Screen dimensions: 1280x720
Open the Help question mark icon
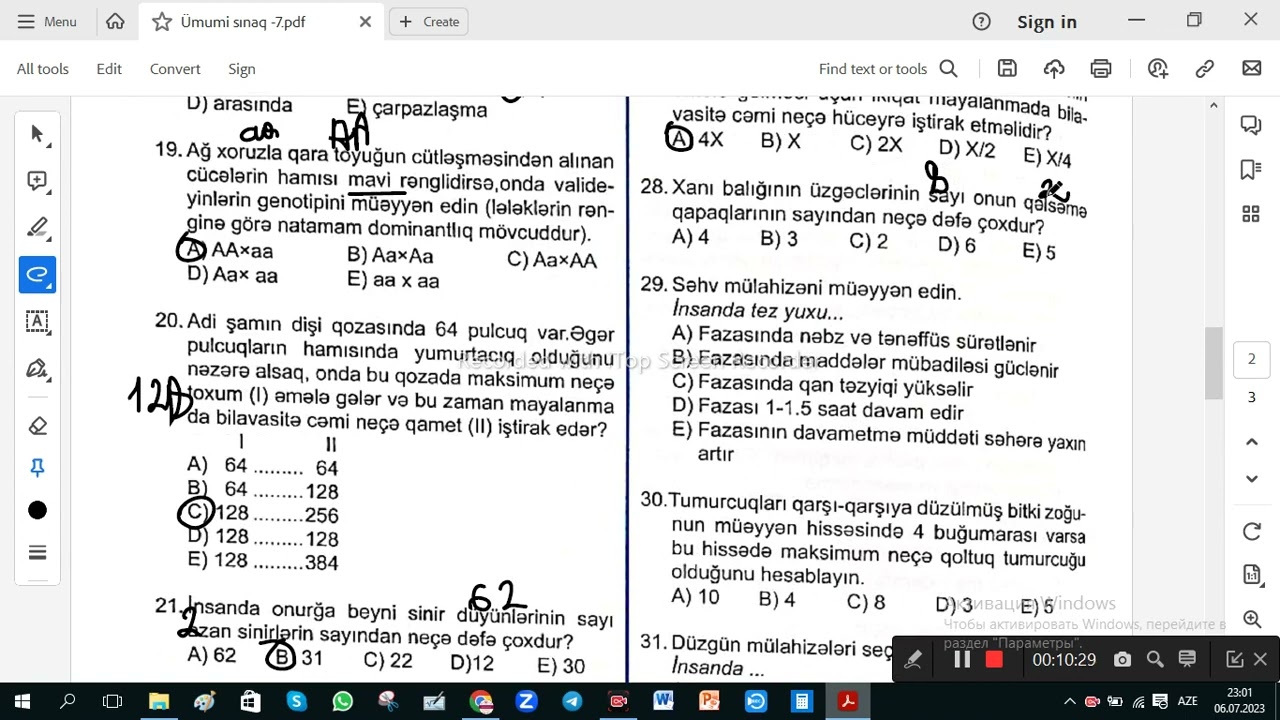(x=981, y=21)
